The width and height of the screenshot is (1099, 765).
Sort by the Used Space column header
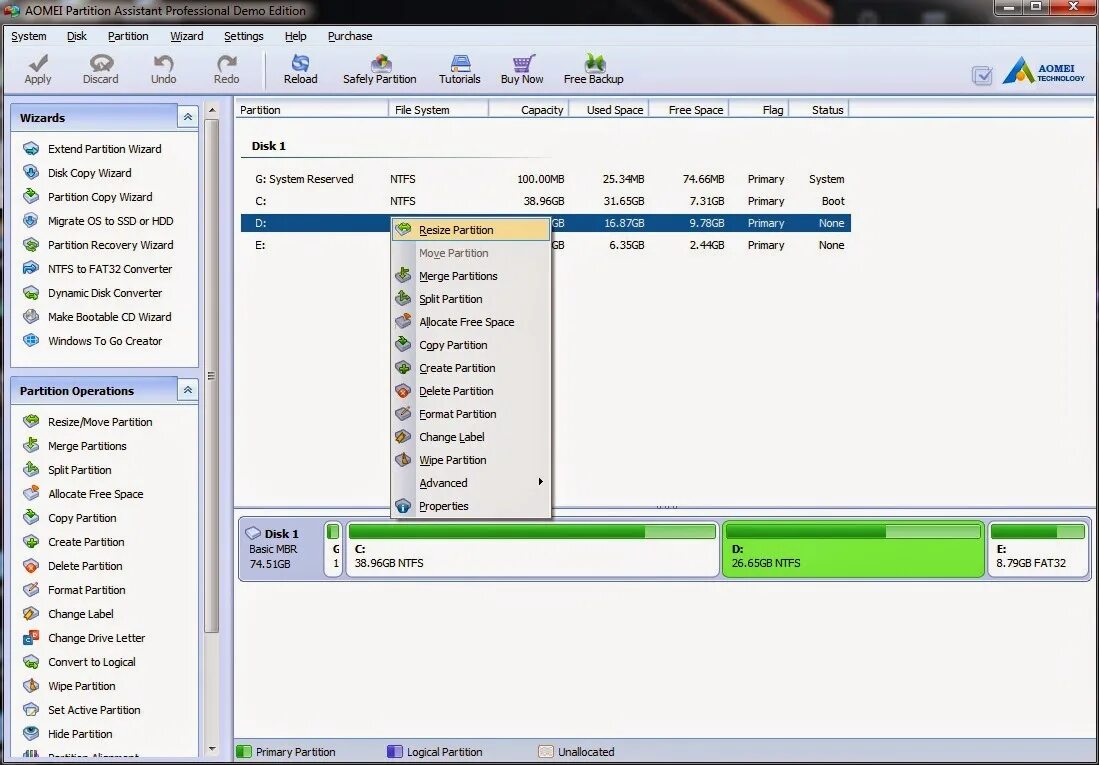click(609, 110)
